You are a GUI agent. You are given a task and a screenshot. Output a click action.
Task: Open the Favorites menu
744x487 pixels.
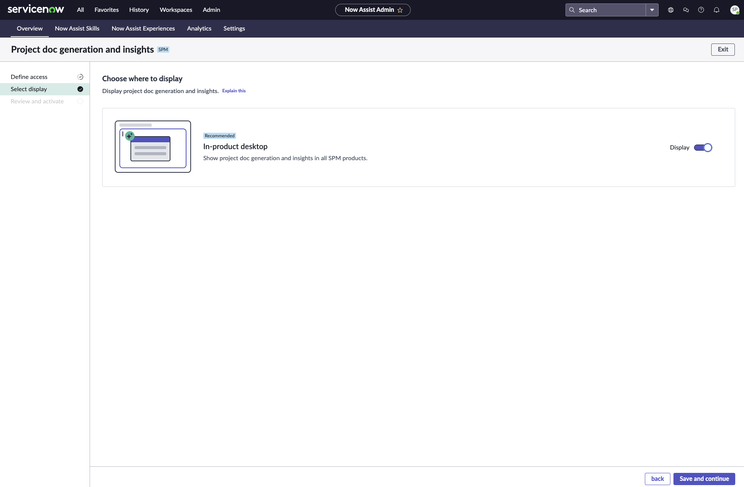(106, 9)
